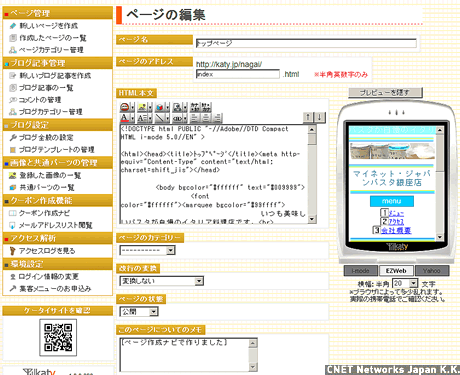Screen dimensions: 460x375
Task: Click the link insert icon in HTML toolbar
Action: pyautogui.click(x=177, y=107)
